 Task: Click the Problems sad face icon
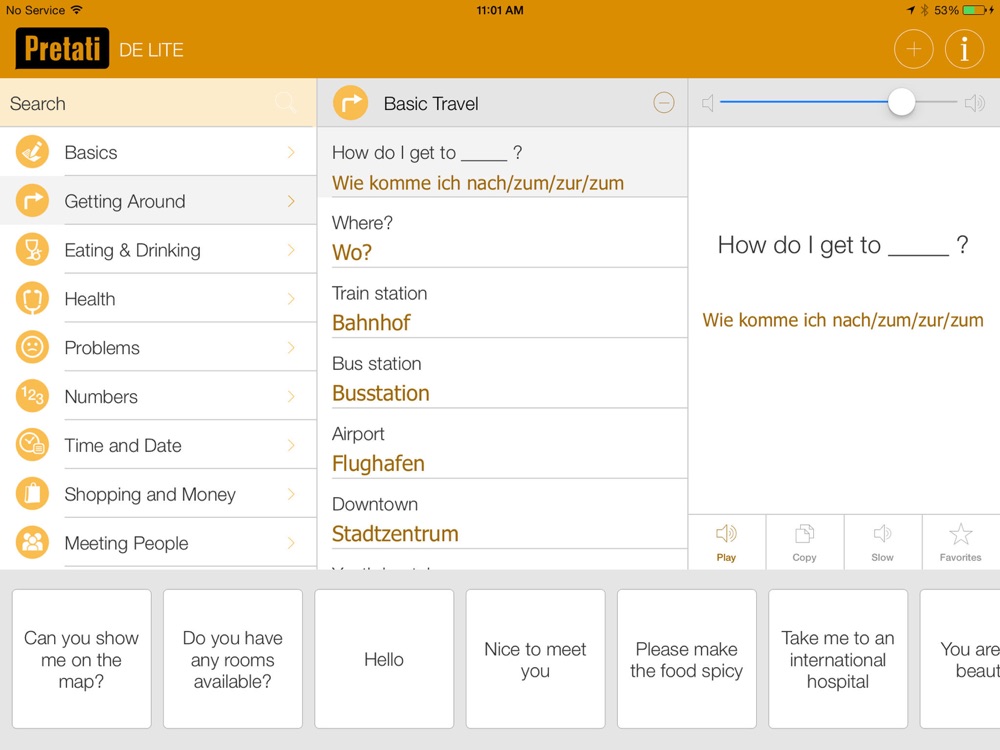pos(32,348)
